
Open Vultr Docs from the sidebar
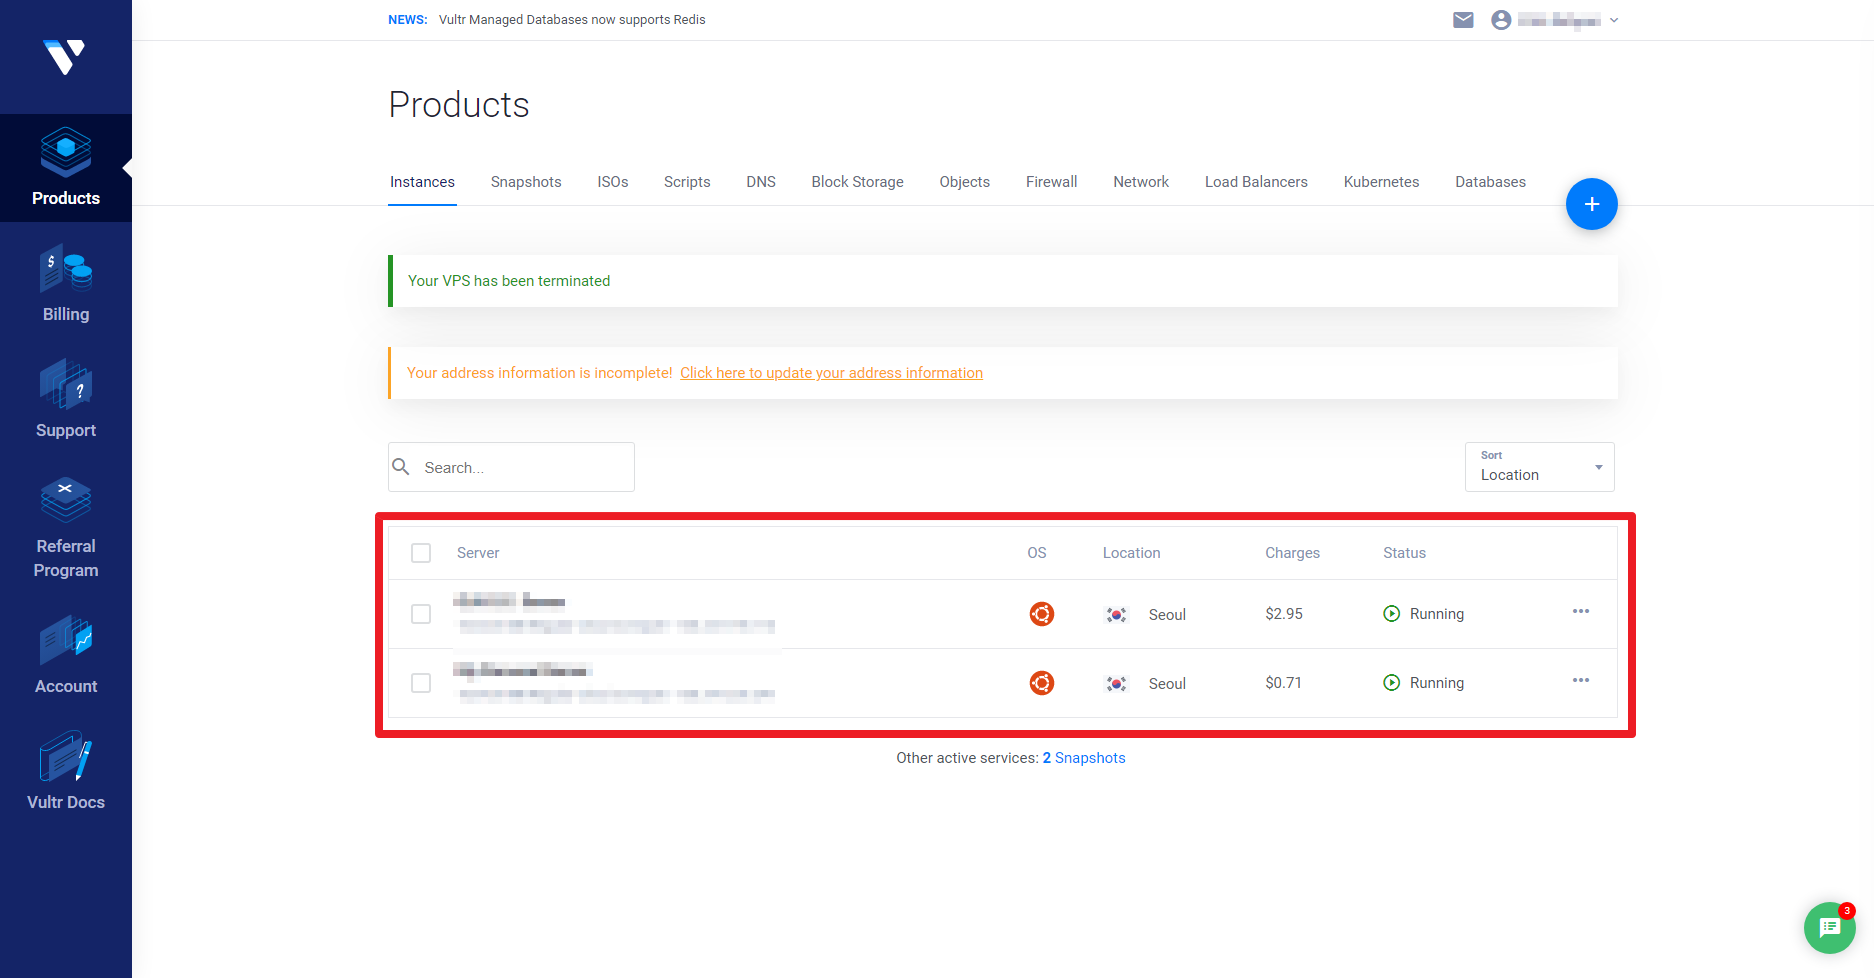coord(66,772)
